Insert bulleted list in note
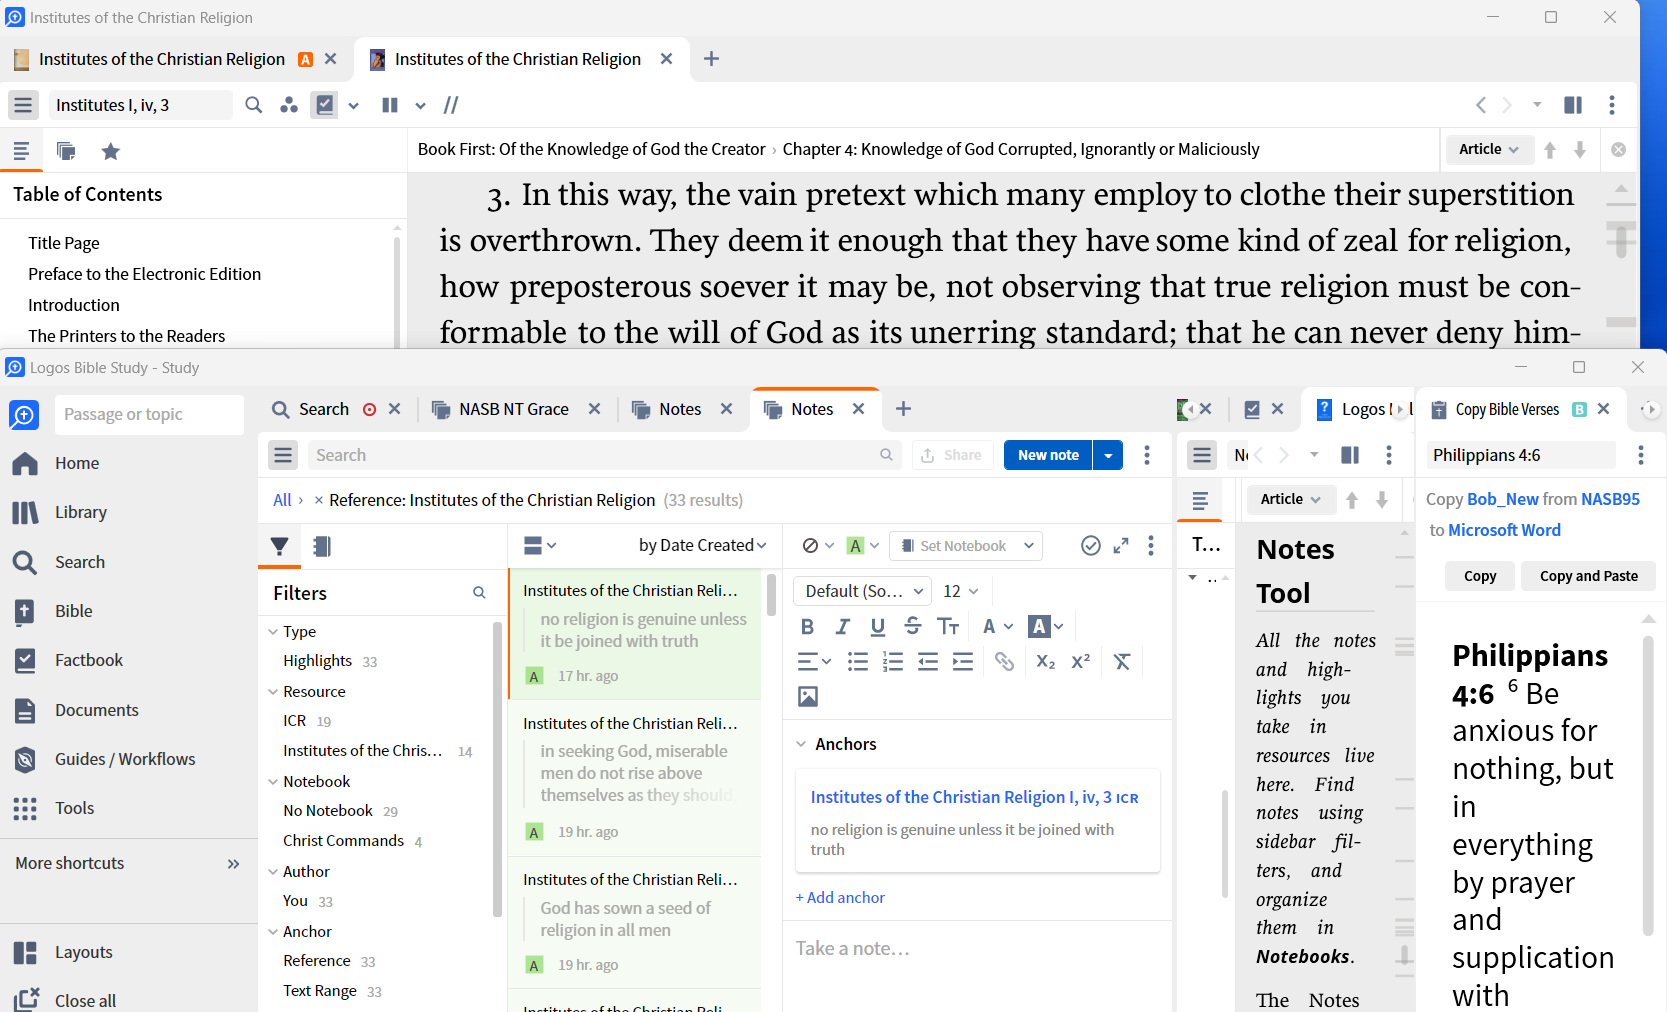The height and width of the screenshot is (1012, 1667). point(858,661)
